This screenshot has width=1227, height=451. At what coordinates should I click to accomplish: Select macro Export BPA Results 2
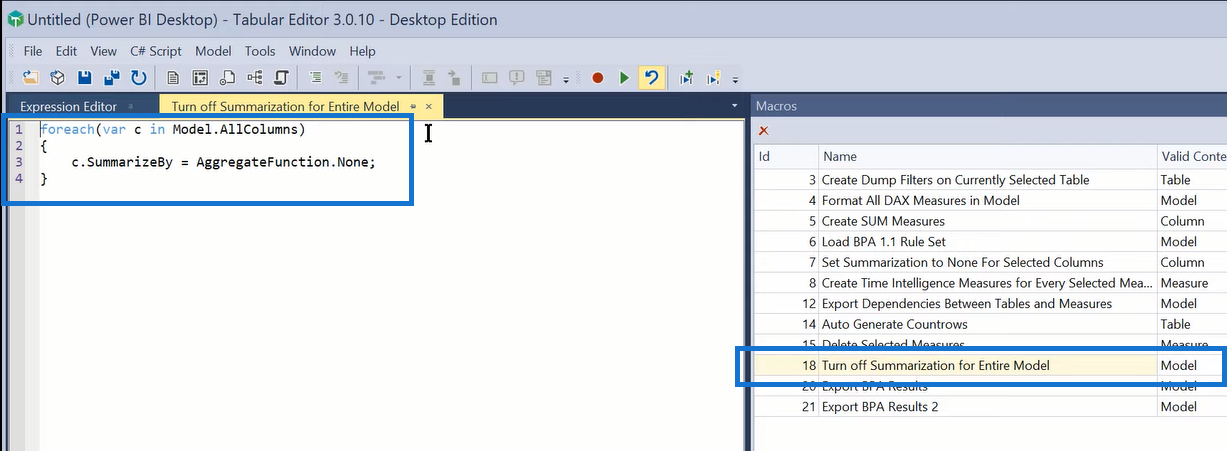click(x=990, y=407)
